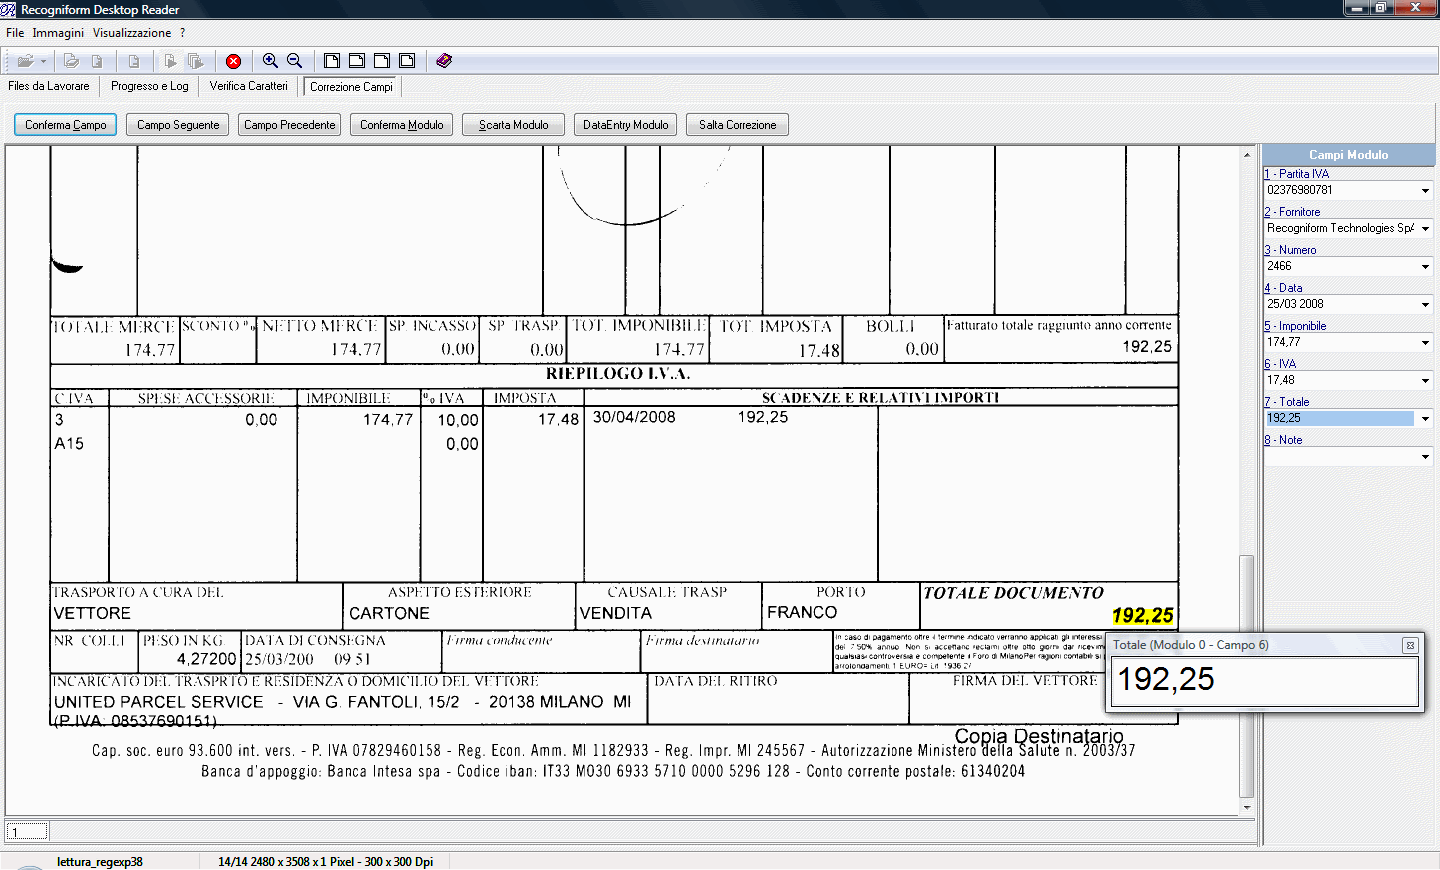Click the '1 - Partita IVA' field label
This screenshot has height=870, width=1440.
pos(1296,174)
